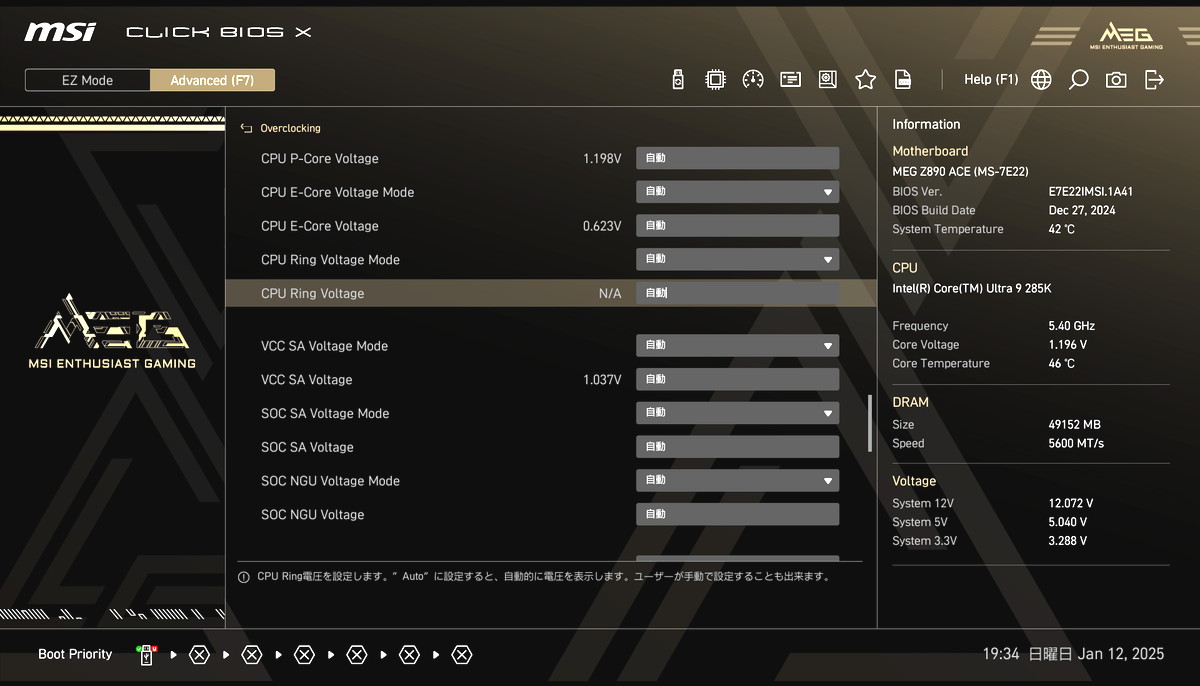Click the SOC NGU Voltage input field
This screenshot has width=1200, height=686.
(737, 515)
